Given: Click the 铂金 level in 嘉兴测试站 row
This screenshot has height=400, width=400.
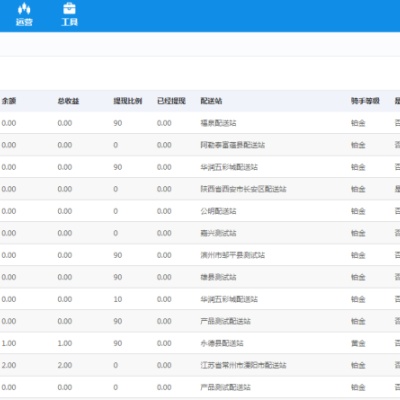Looking at the screenshot, I should [358, 233].
